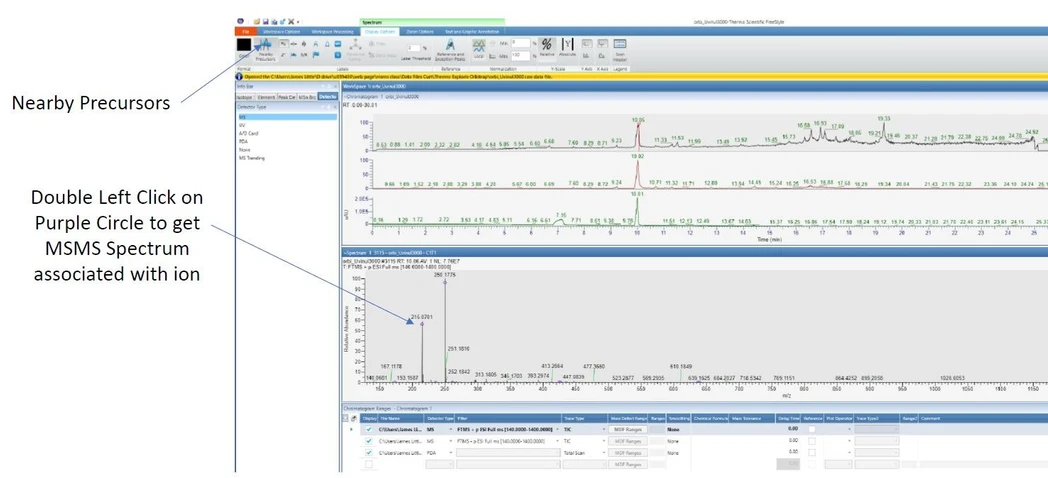Click the blue rectangle icon in Labels top row
Image resolution: width=1048 pixels, height=478 pixels.
point(338,43)
